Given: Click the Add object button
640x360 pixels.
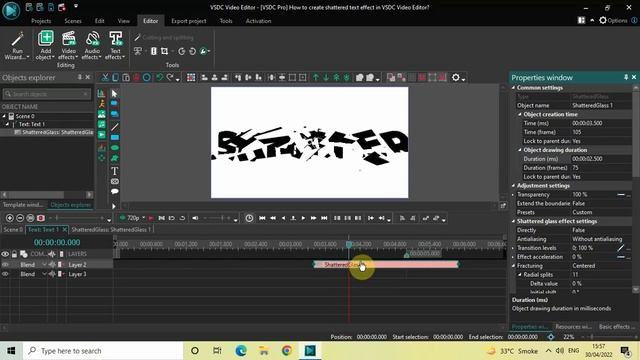Looking at the screenshot, I should coord(45,46).
